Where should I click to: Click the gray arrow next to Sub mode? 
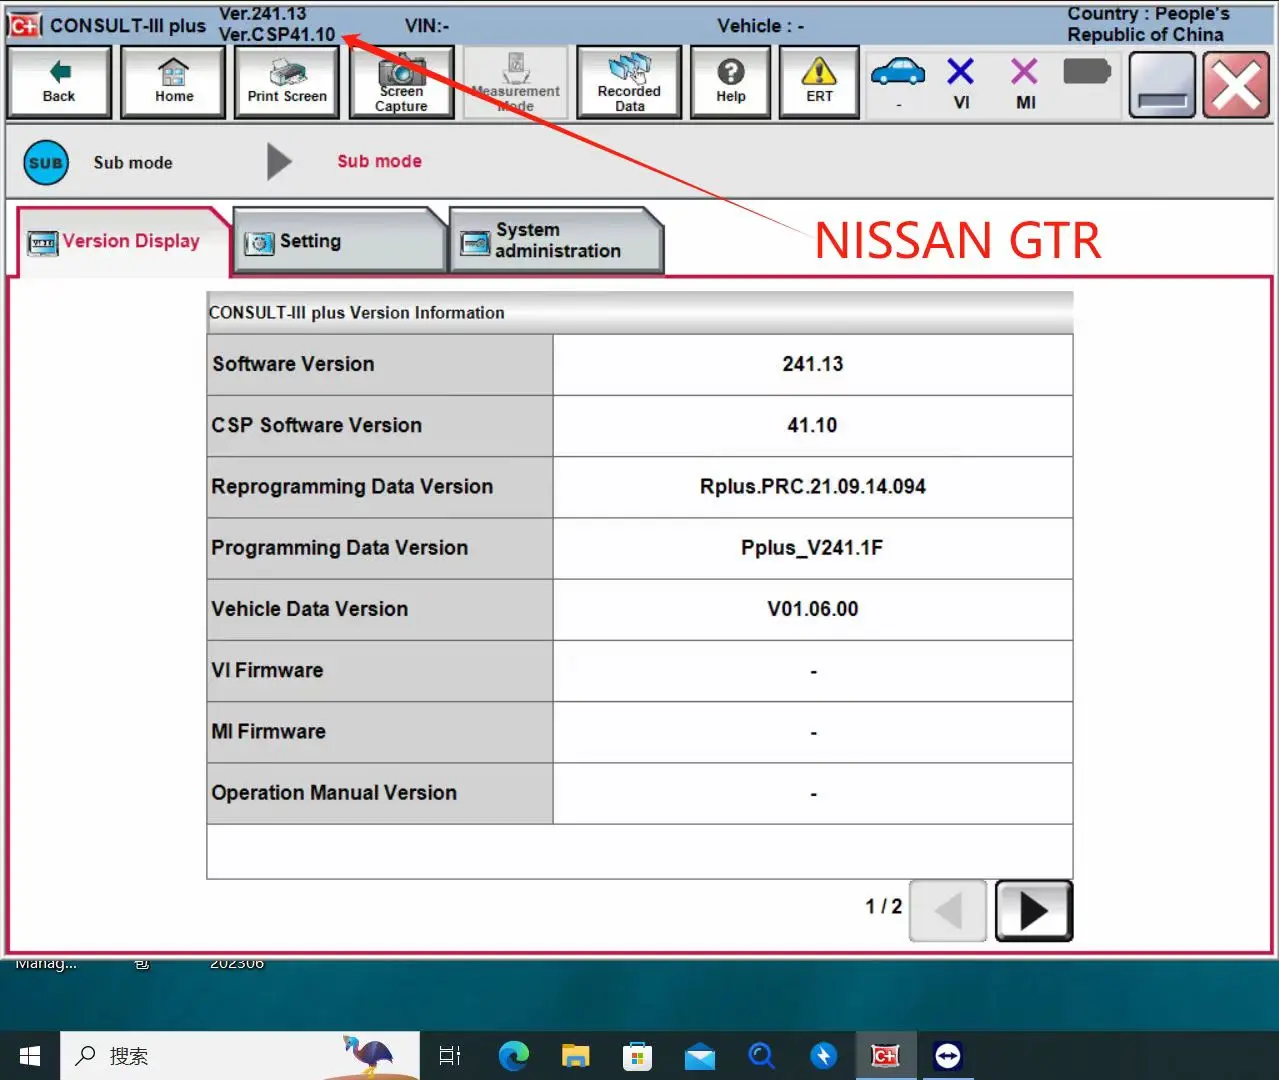[x=279, y=161]
